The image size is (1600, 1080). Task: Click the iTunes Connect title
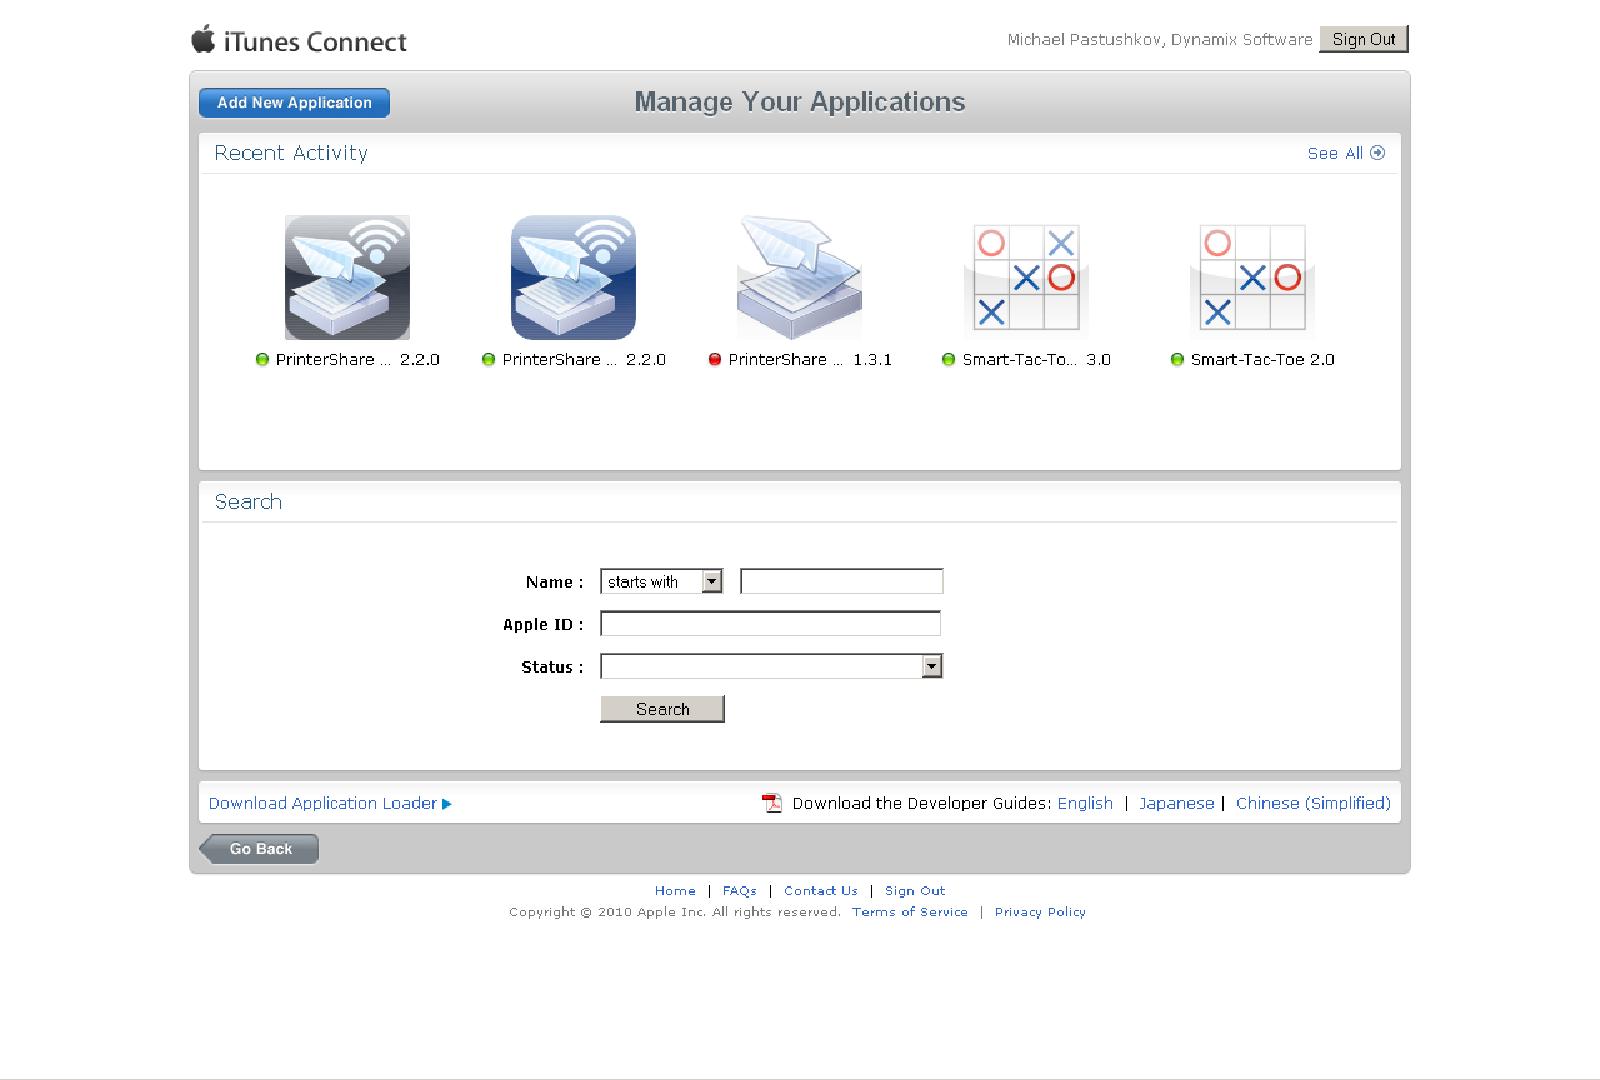tap(314, 42)
